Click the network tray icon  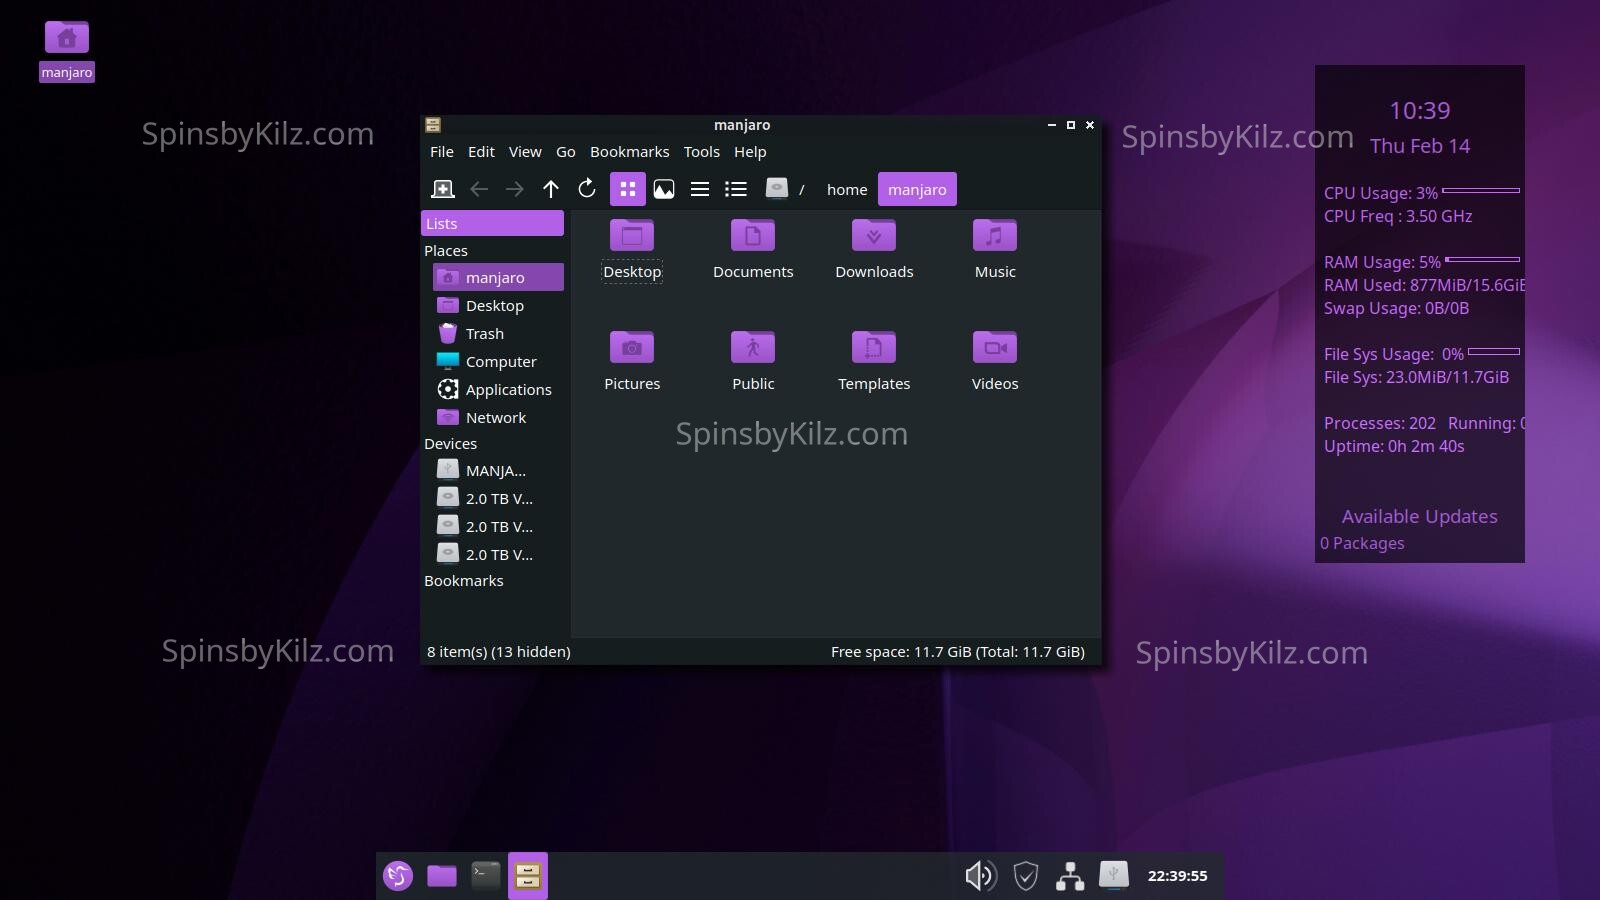(x=1070, y=876)
